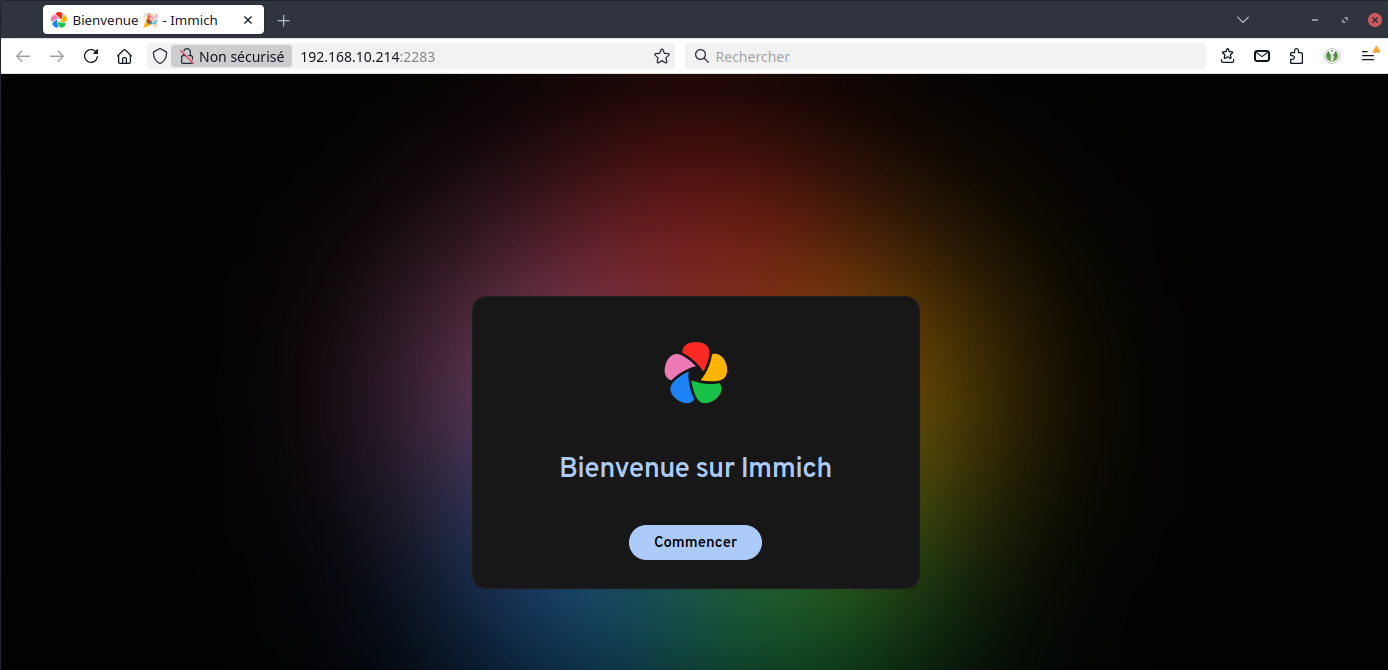Click the Immich flower logo
1388x670 pixels.
tap(696, 373)
